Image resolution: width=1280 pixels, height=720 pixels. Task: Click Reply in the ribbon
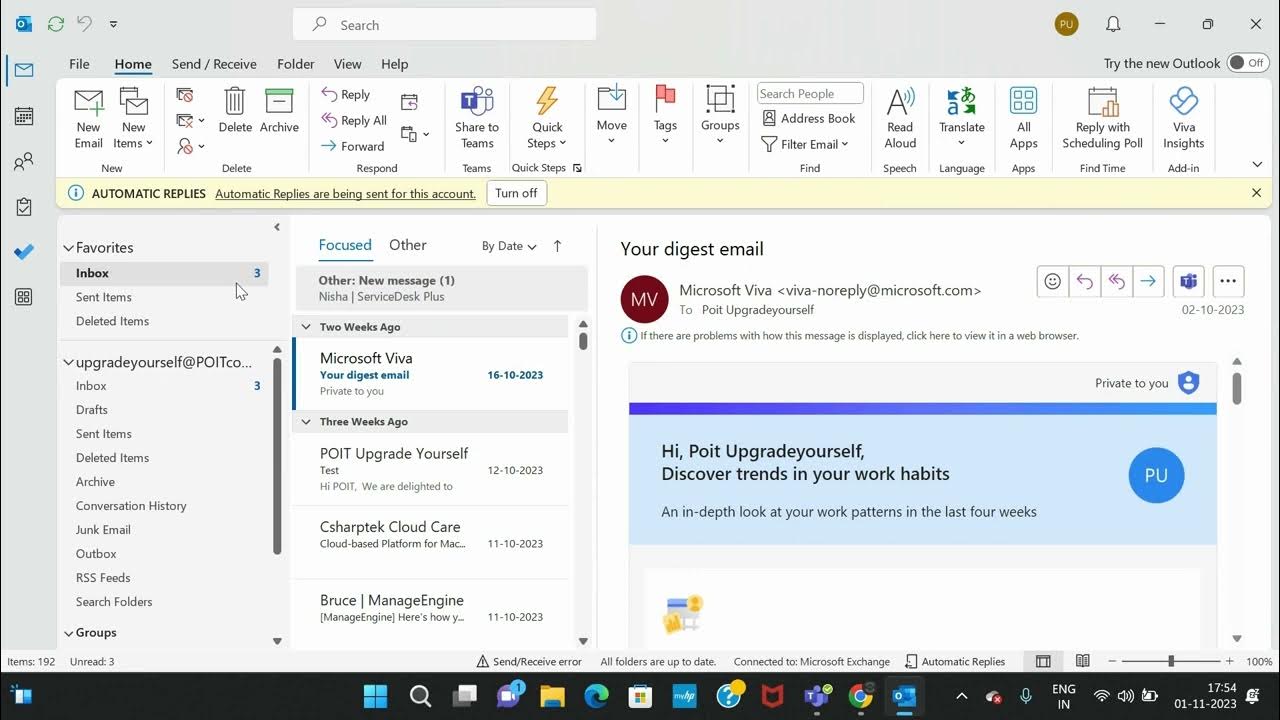[x=346, y=94]
